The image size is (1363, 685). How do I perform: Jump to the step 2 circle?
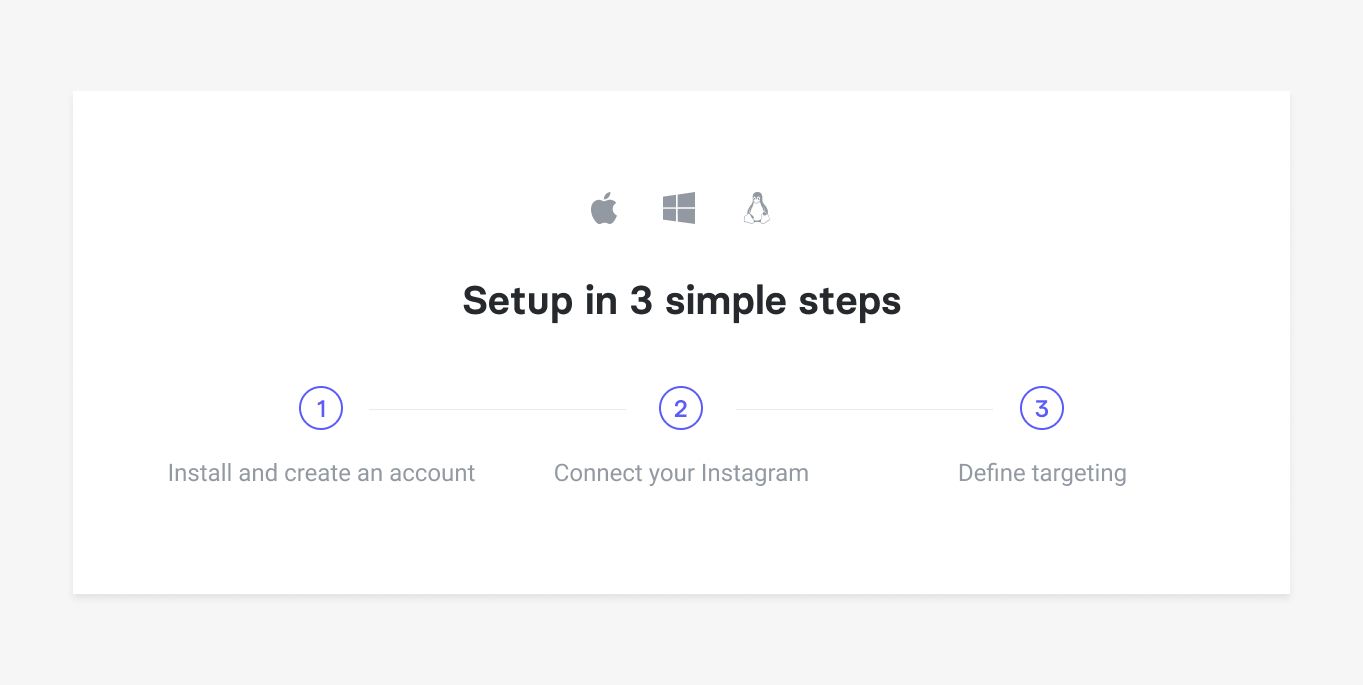[x=681, y=409]
